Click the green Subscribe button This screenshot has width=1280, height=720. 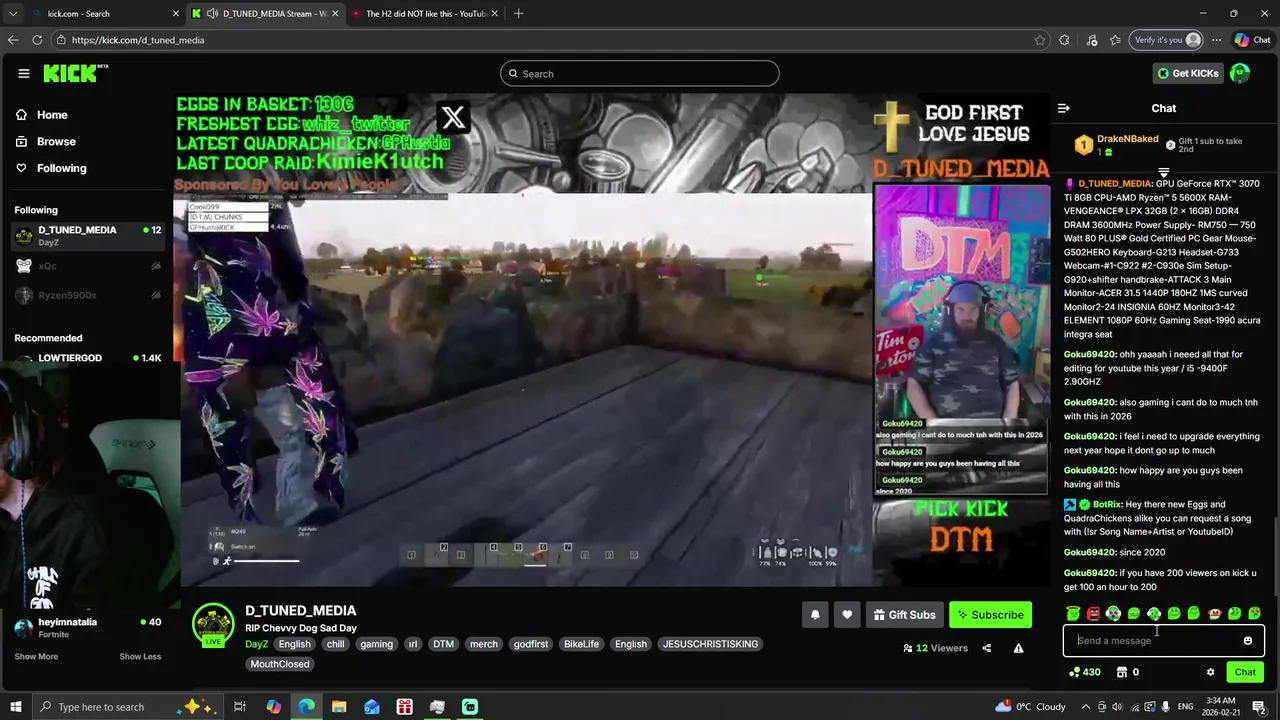pyautogui.click(x=990, y=615)
